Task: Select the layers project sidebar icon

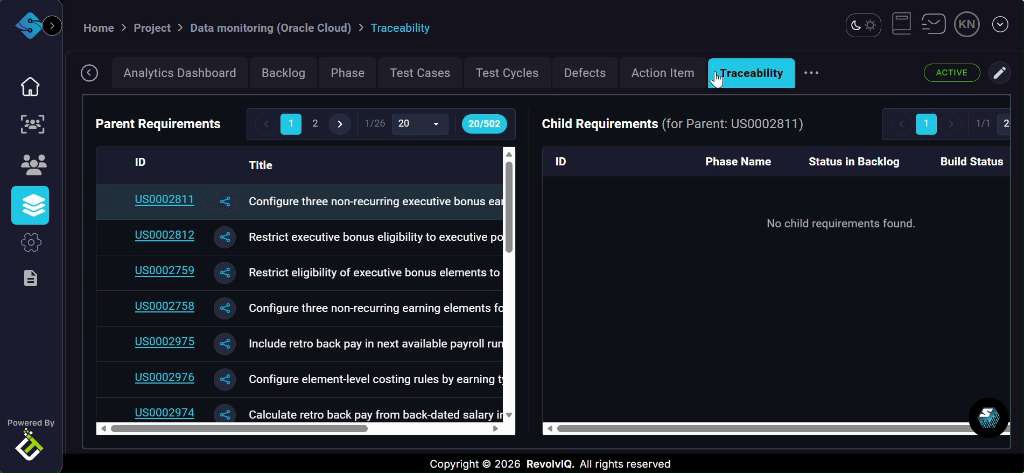Action: coord(30,205)
